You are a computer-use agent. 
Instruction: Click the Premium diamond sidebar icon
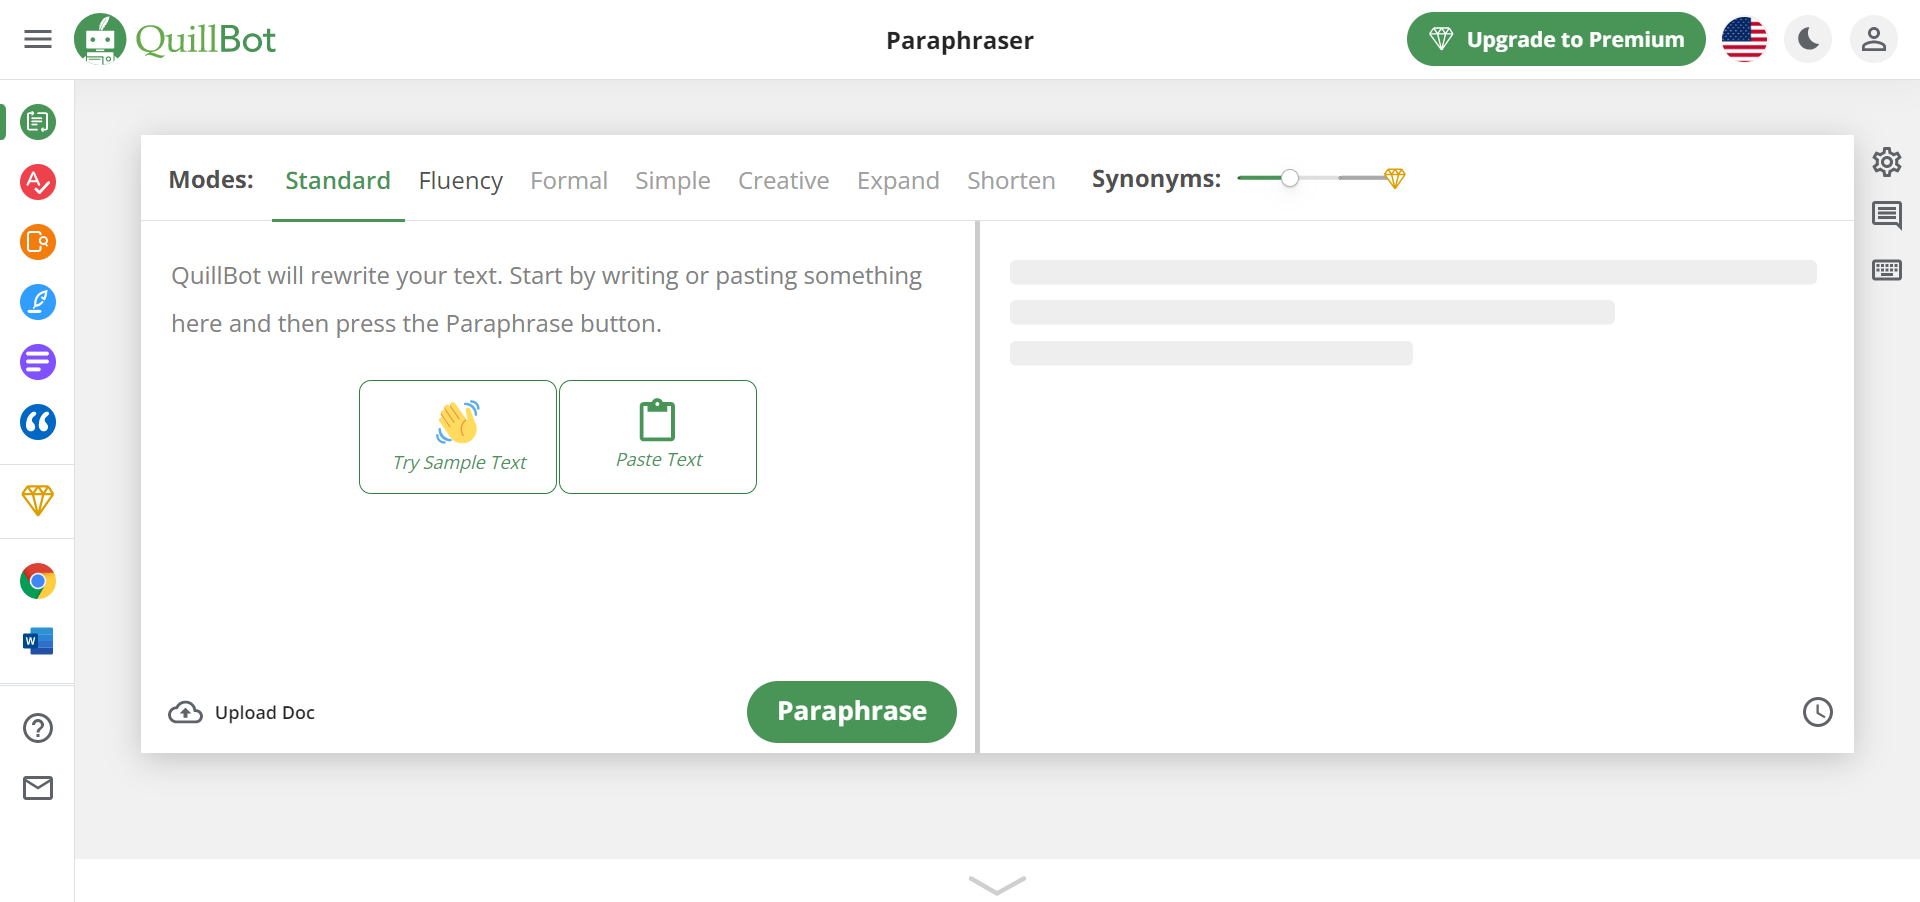tap(38, 500)
